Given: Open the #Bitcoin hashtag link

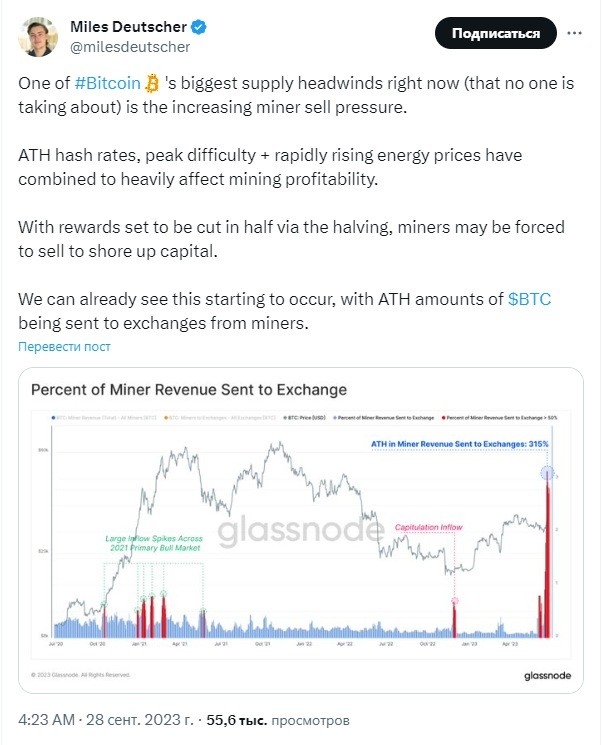Looking at the screenshot, I should (108, 83).
